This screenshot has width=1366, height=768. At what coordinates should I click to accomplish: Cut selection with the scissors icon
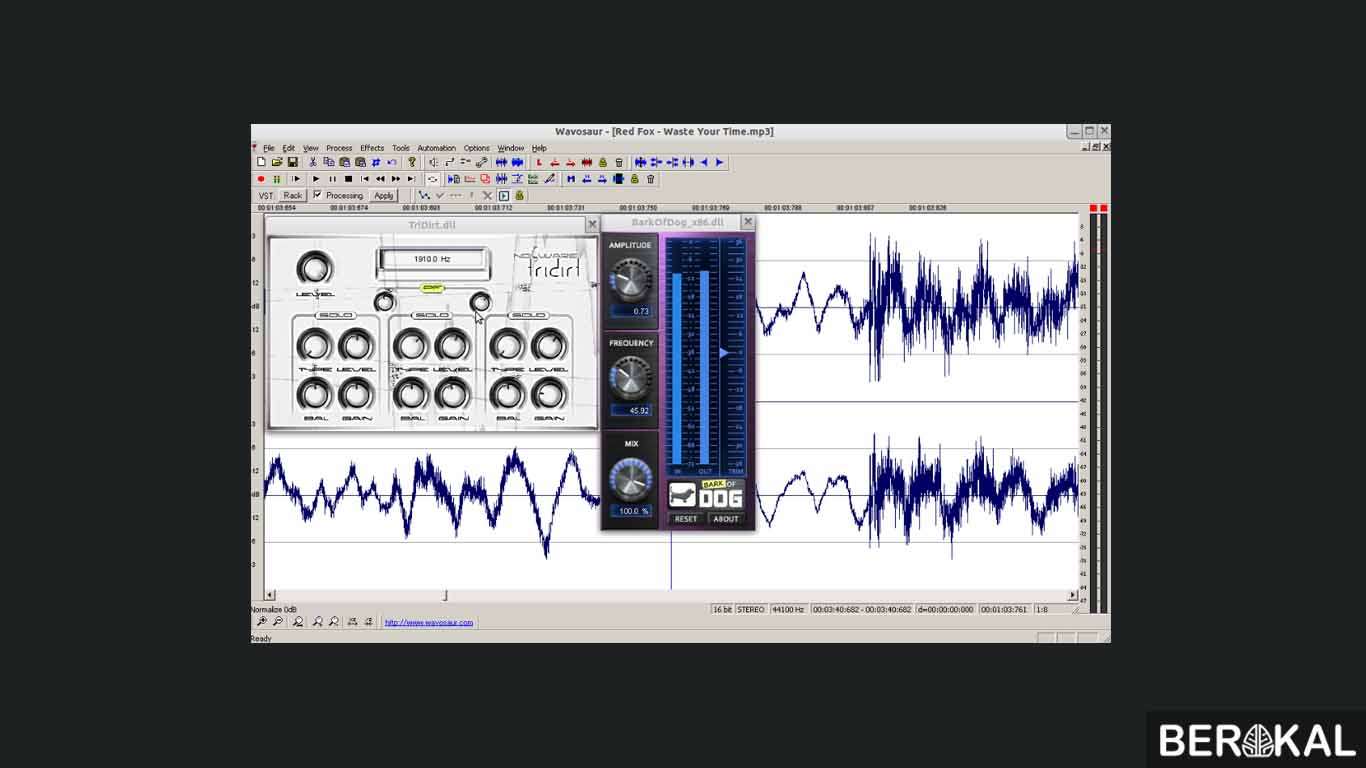click(313, 162)
